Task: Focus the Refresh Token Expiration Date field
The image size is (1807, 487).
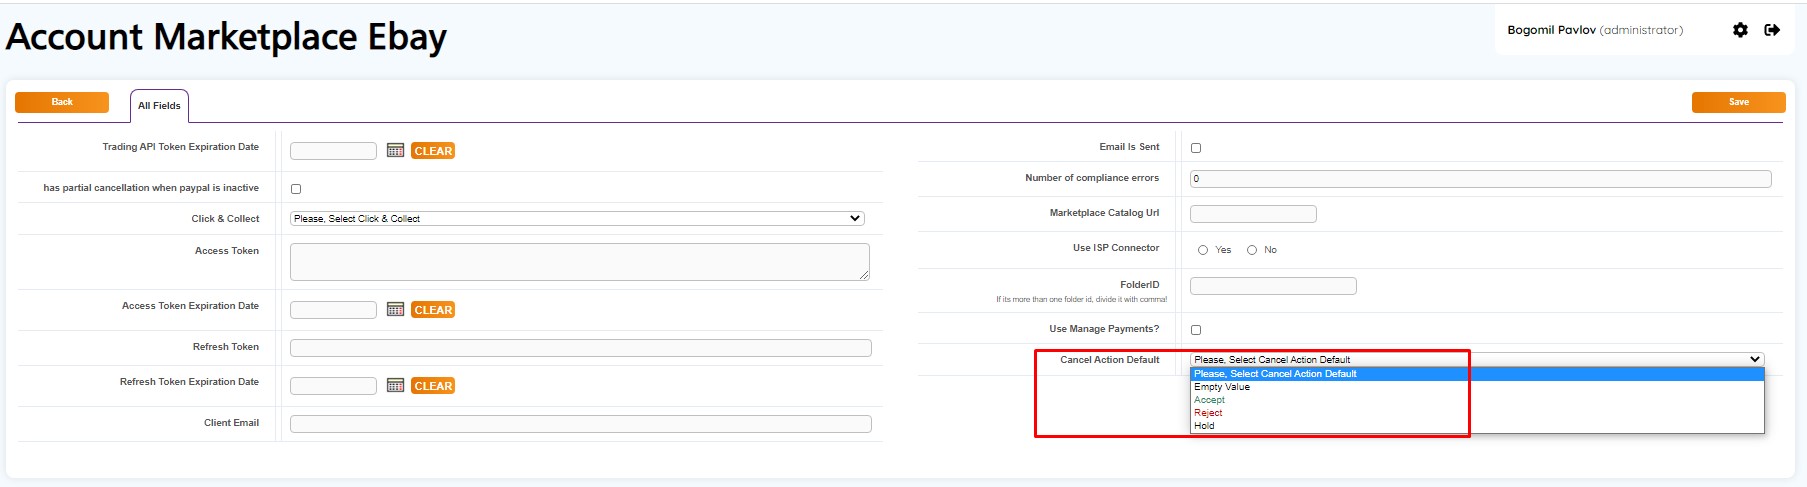Action: coord(333,386)
